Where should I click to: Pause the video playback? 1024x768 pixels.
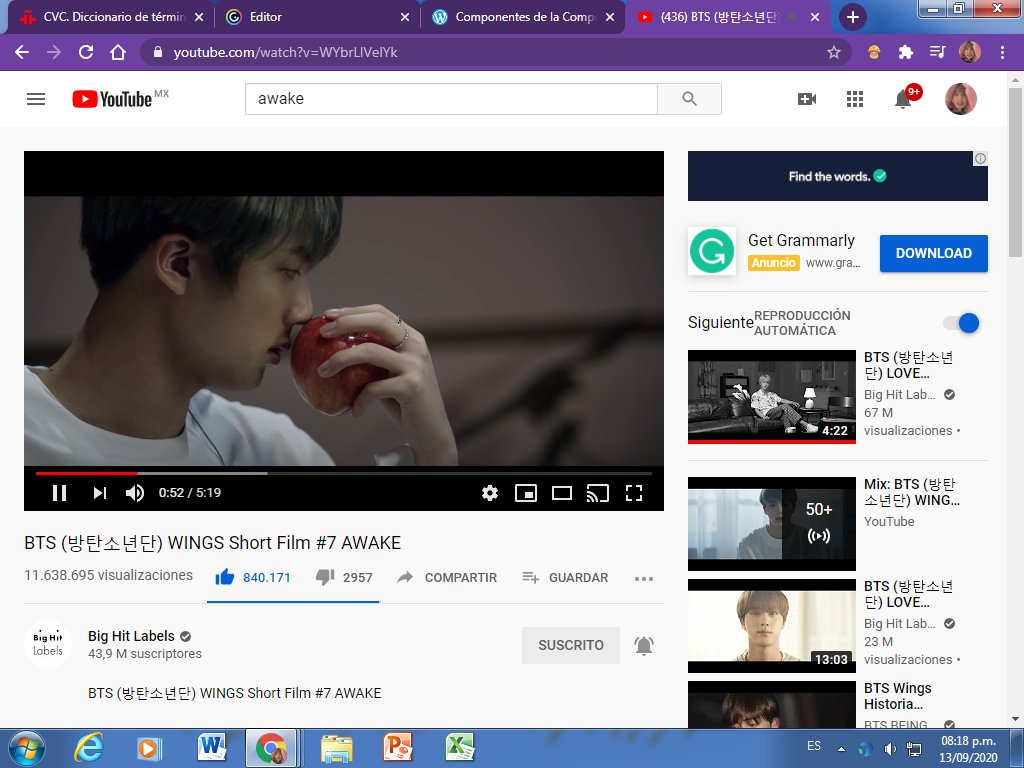pyautogui.click(x=59, y=493)
